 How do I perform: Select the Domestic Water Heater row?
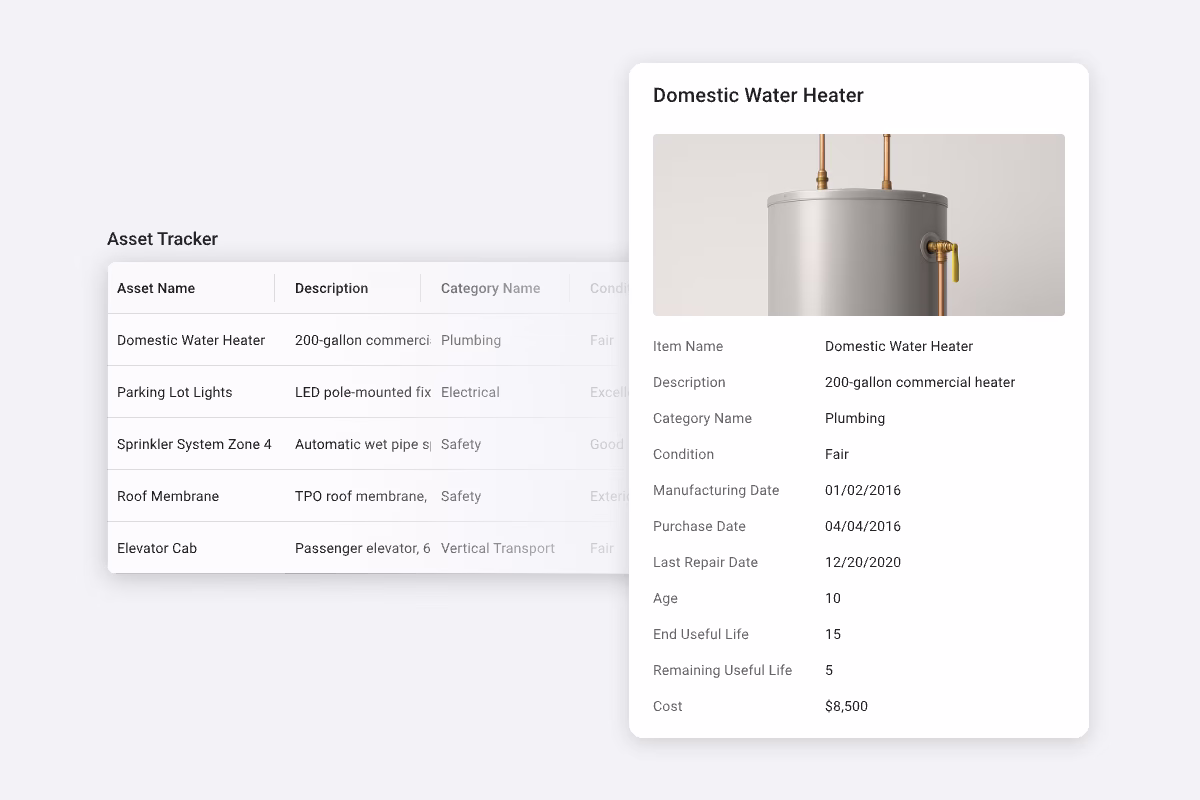click(x=191, y=340)
